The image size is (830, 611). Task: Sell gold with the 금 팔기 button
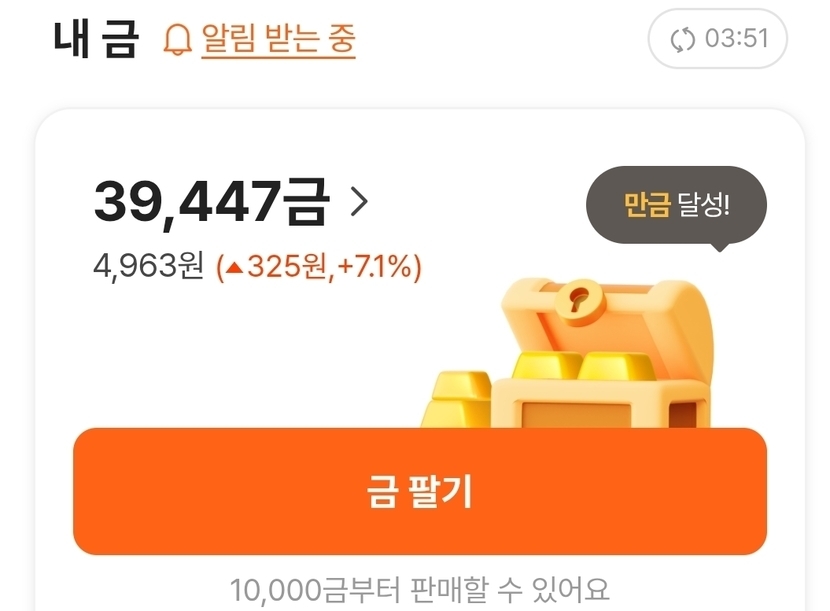coord(420,491)
